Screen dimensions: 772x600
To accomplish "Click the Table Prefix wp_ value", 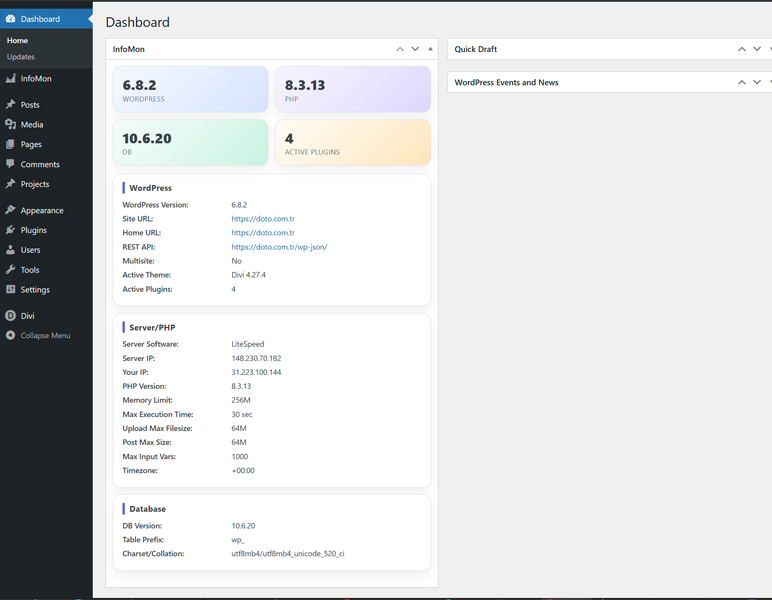I will [238, 540].
